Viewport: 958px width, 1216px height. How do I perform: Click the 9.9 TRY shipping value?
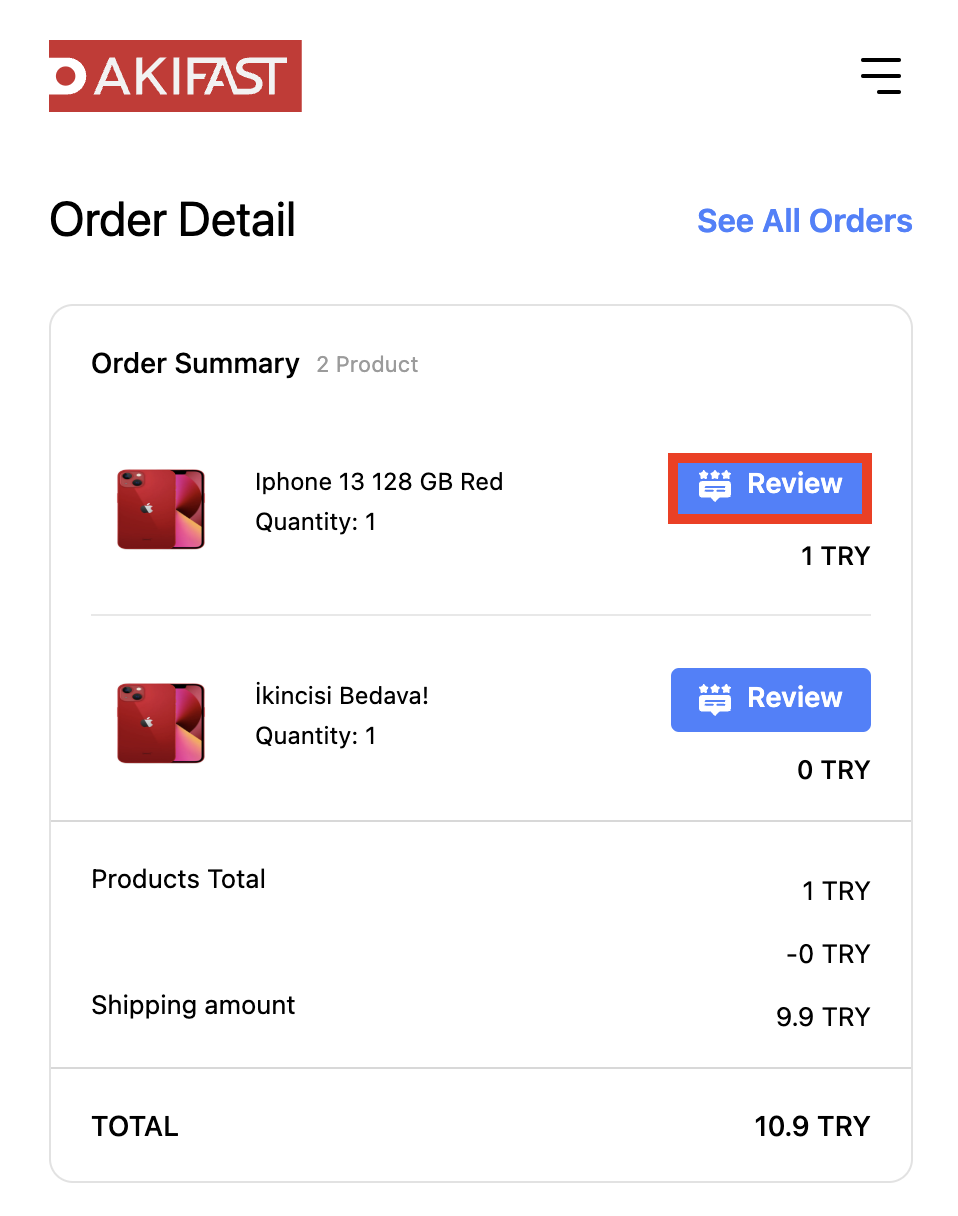click(x=822, y=1017)
